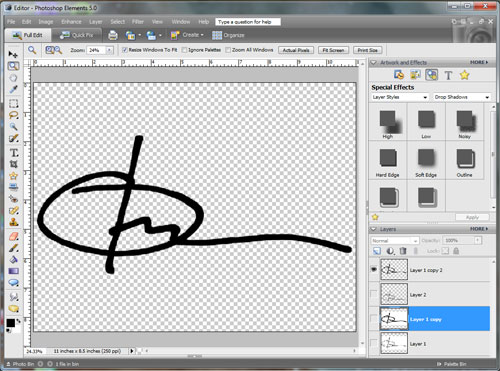Image resolution: width=500 pixels, height=371 pixels.
Task: Select the Hand tool in the toolbox
Action: pyautogui.click(x=13, y=78)
